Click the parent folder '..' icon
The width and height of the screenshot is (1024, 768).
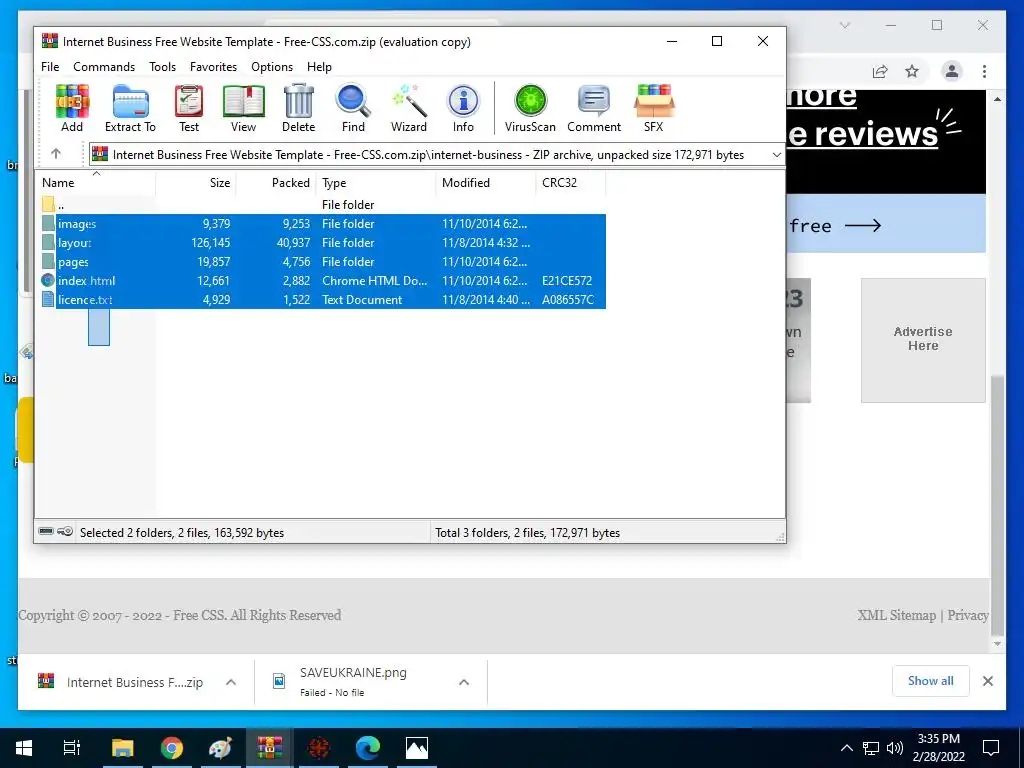pyautogui.click(x=48, y=204)
